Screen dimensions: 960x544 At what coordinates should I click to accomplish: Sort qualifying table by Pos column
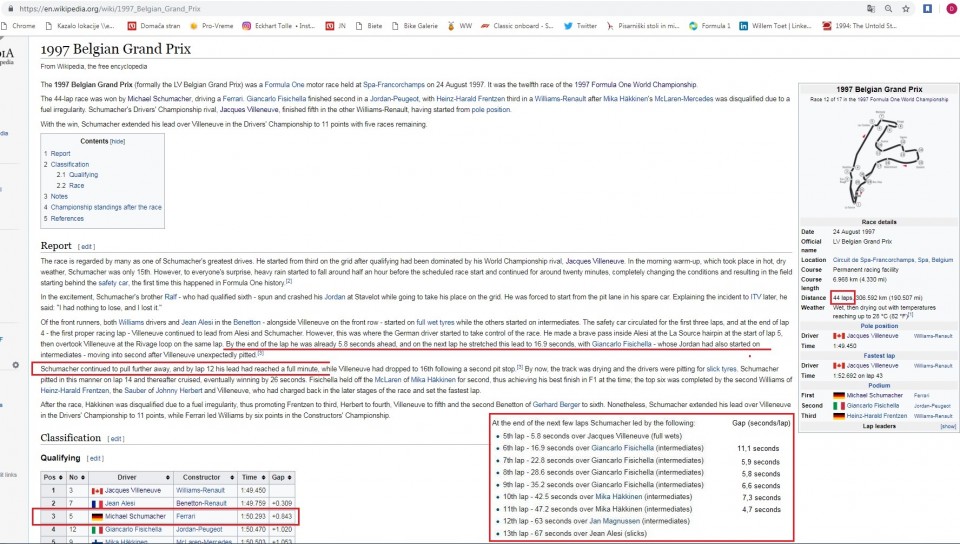pos(53,477)
